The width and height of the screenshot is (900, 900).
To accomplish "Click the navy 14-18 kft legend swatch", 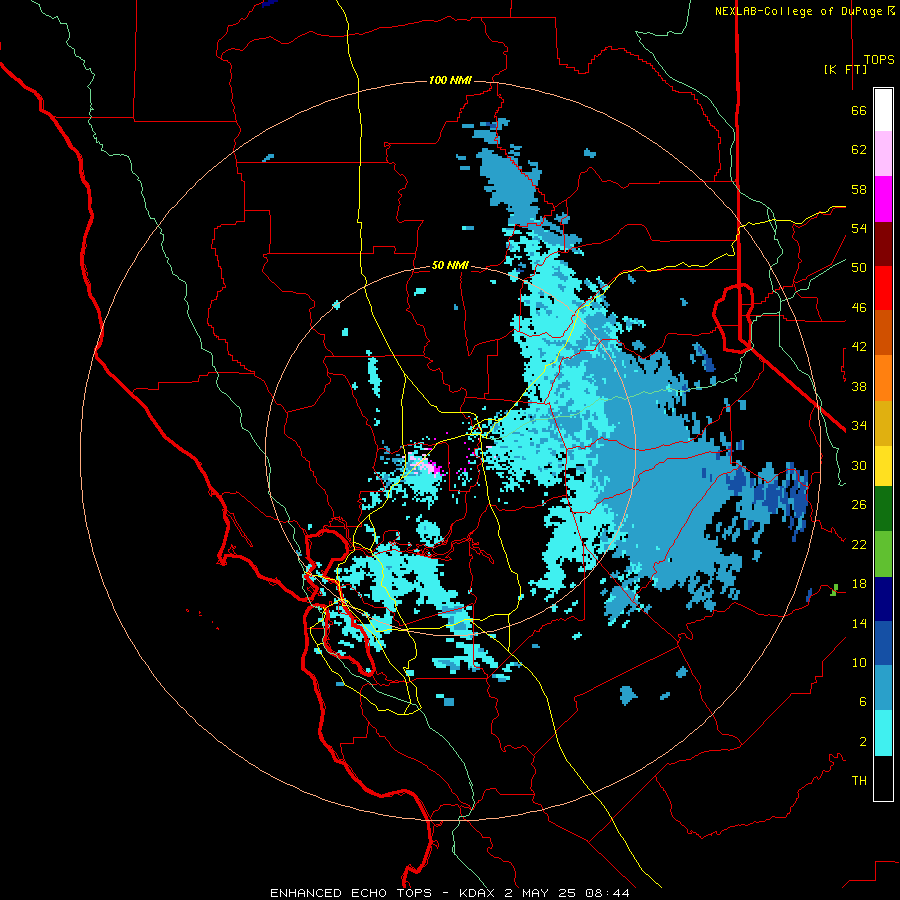I will coord(883,599).
